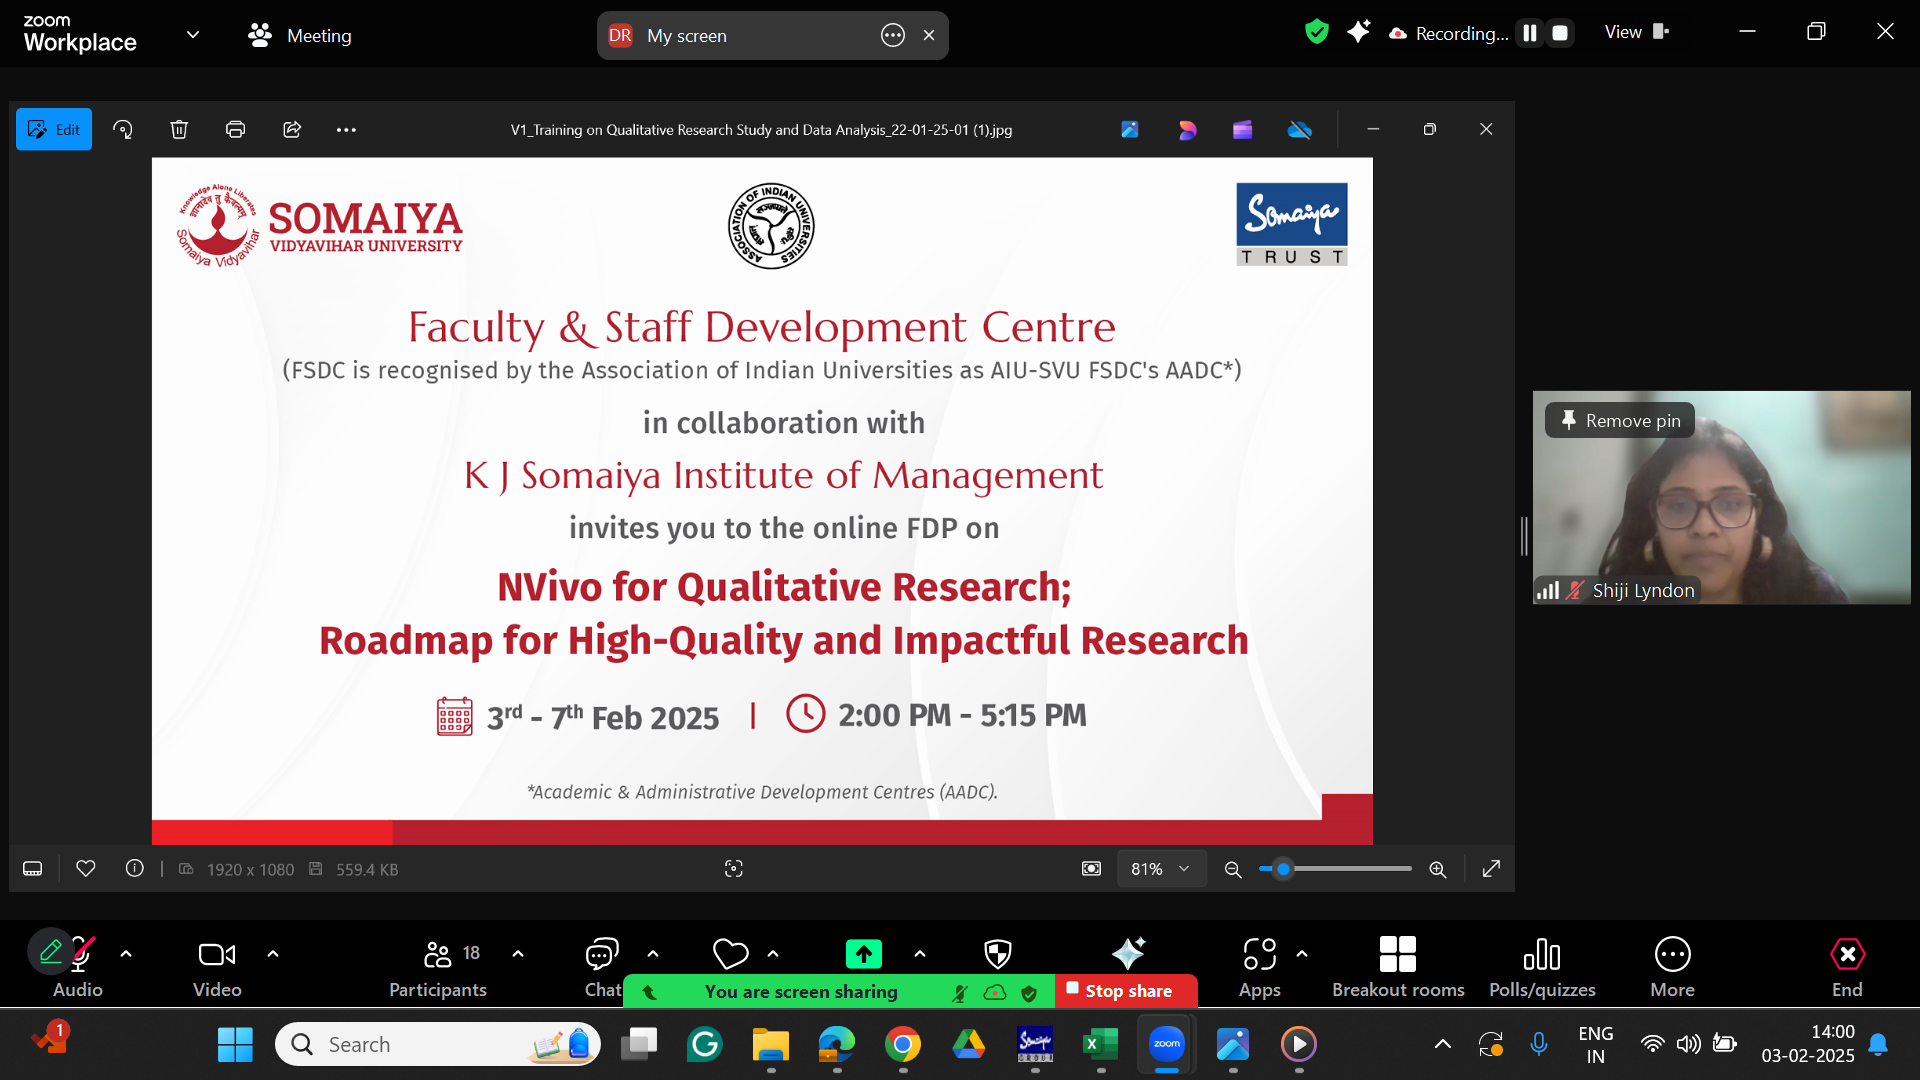Mark the image as favorite

[x=86, y=868]
